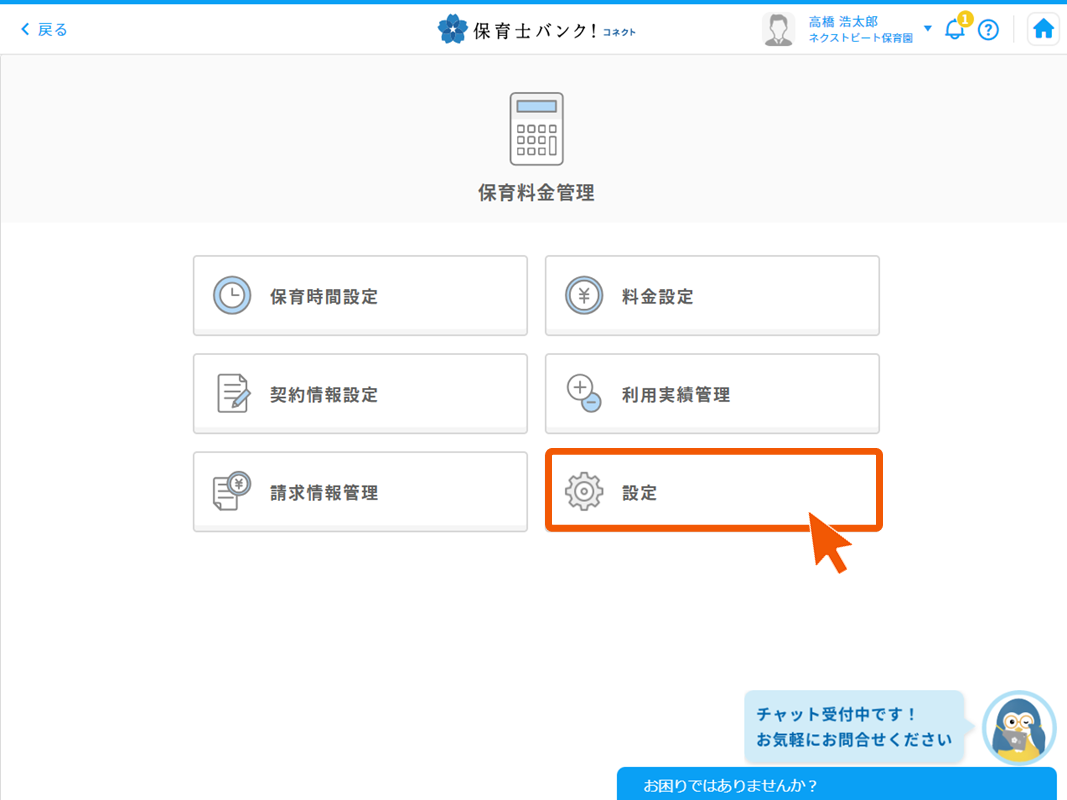Click the calculator icon above 保育料金管理
The image size is (1067, 800).
point(537,128)
